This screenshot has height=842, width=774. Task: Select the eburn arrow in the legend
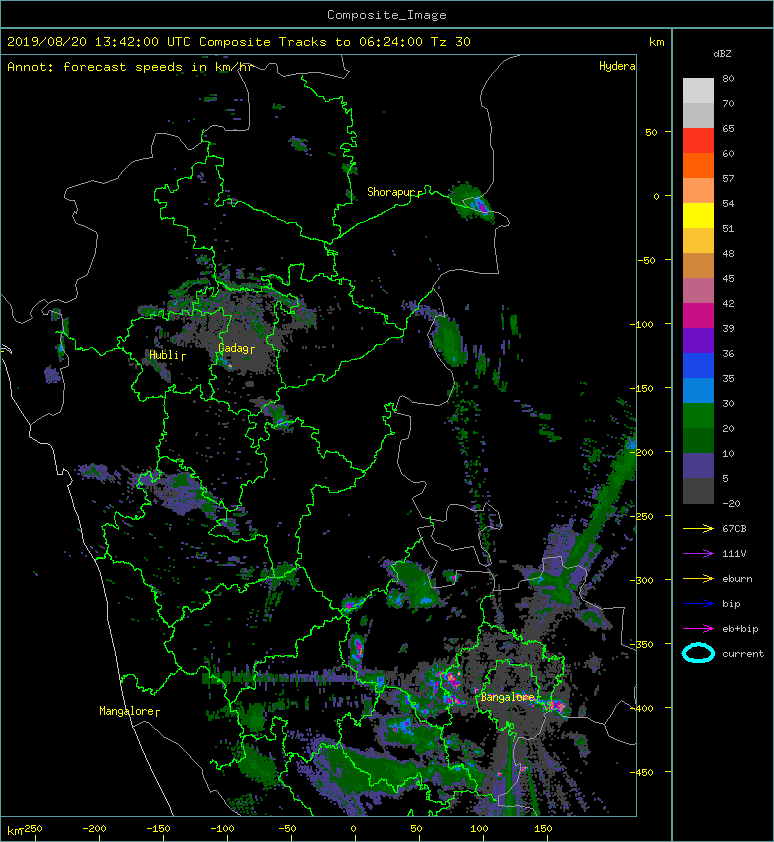[698, 579]
